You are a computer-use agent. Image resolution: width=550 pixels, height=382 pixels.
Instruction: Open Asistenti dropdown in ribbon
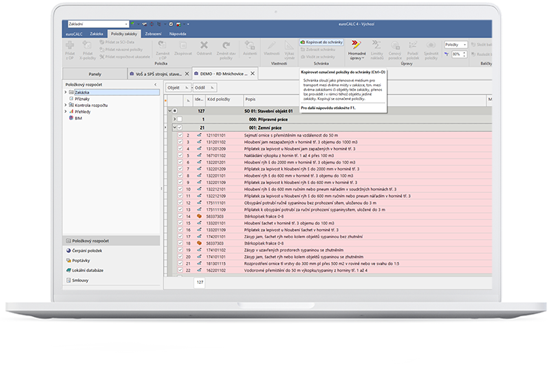pos(250,49)
